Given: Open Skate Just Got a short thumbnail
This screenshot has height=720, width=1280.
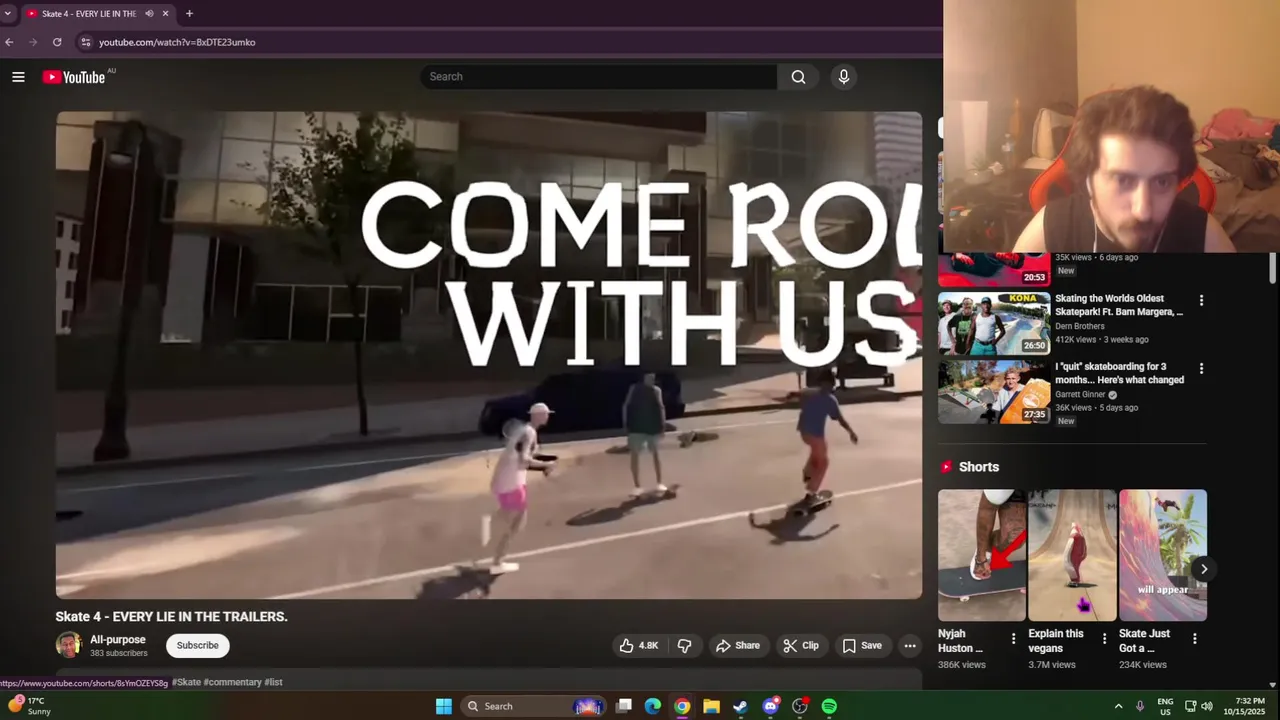Looking at the screenshot, I should coord(1163,555).
